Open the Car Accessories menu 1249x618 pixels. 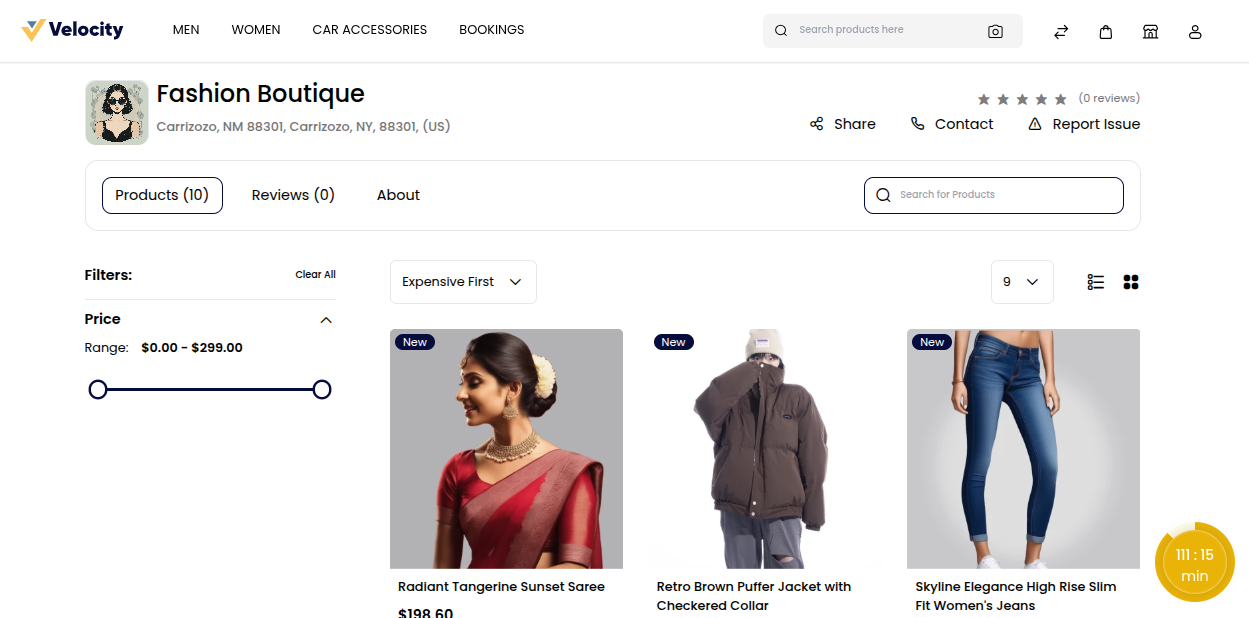coord(370,30)
